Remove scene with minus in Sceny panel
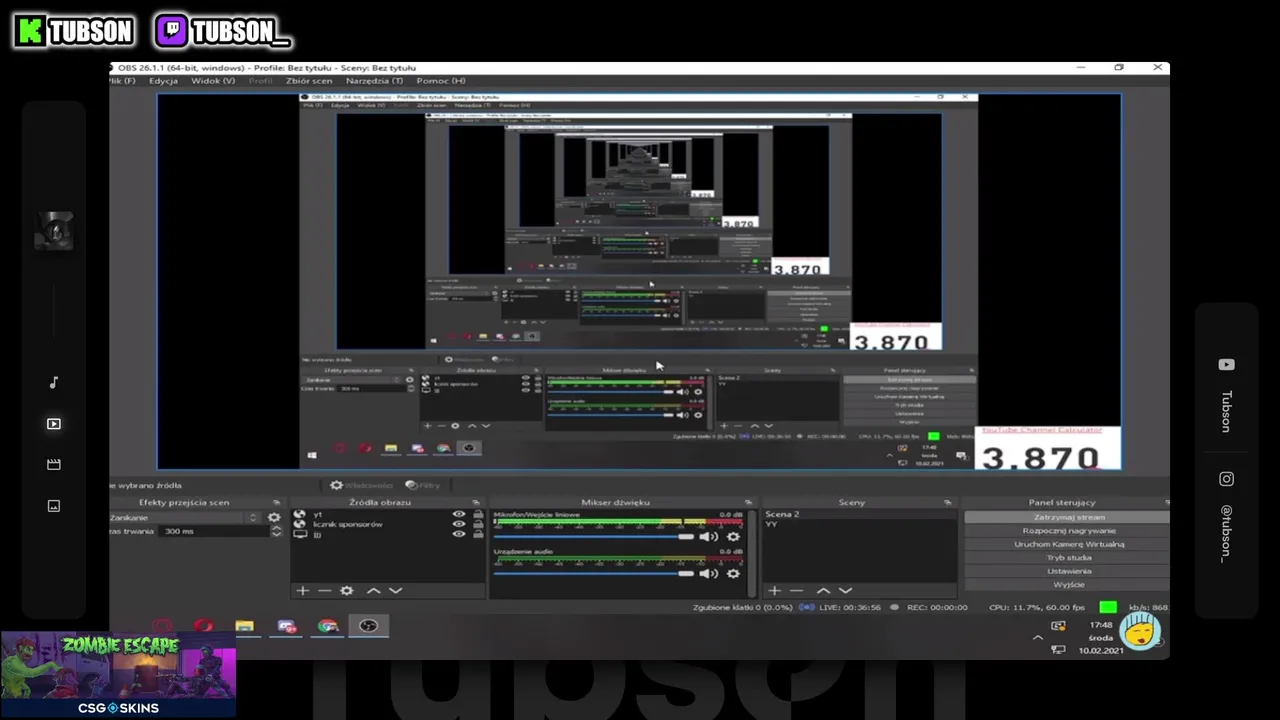The image size is (1280, 720). [x=796, y=591]
